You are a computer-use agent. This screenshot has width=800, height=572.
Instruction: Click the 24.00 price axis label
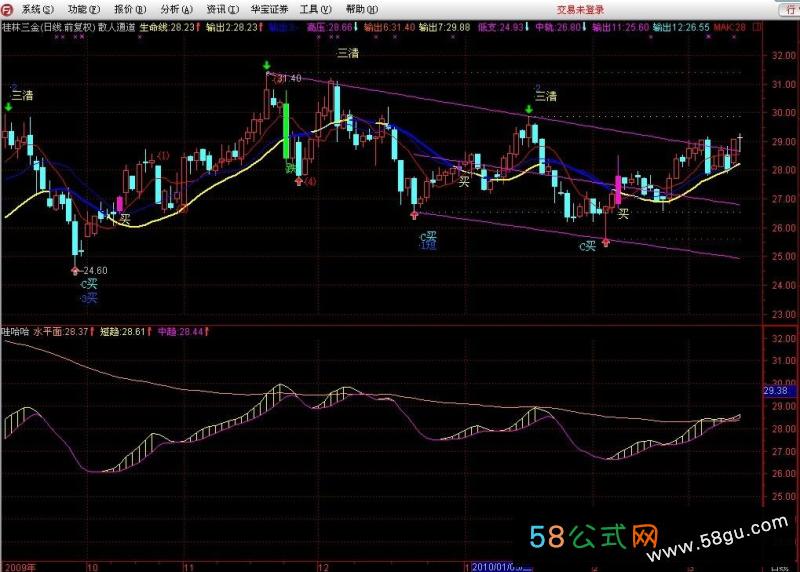[784, 285]
